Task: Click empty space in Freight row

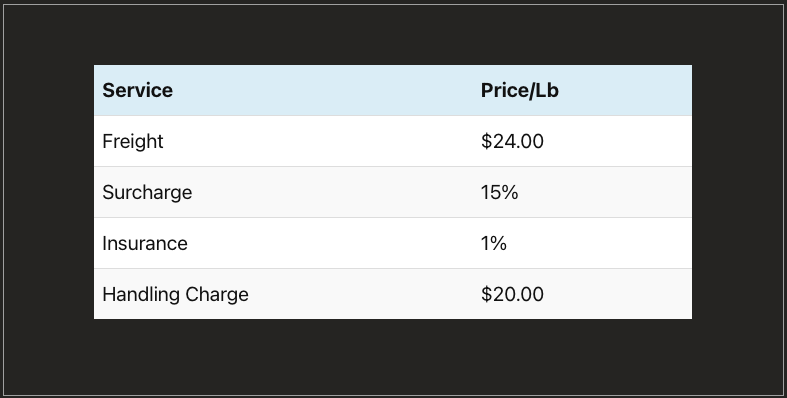Action: [321, 142]
